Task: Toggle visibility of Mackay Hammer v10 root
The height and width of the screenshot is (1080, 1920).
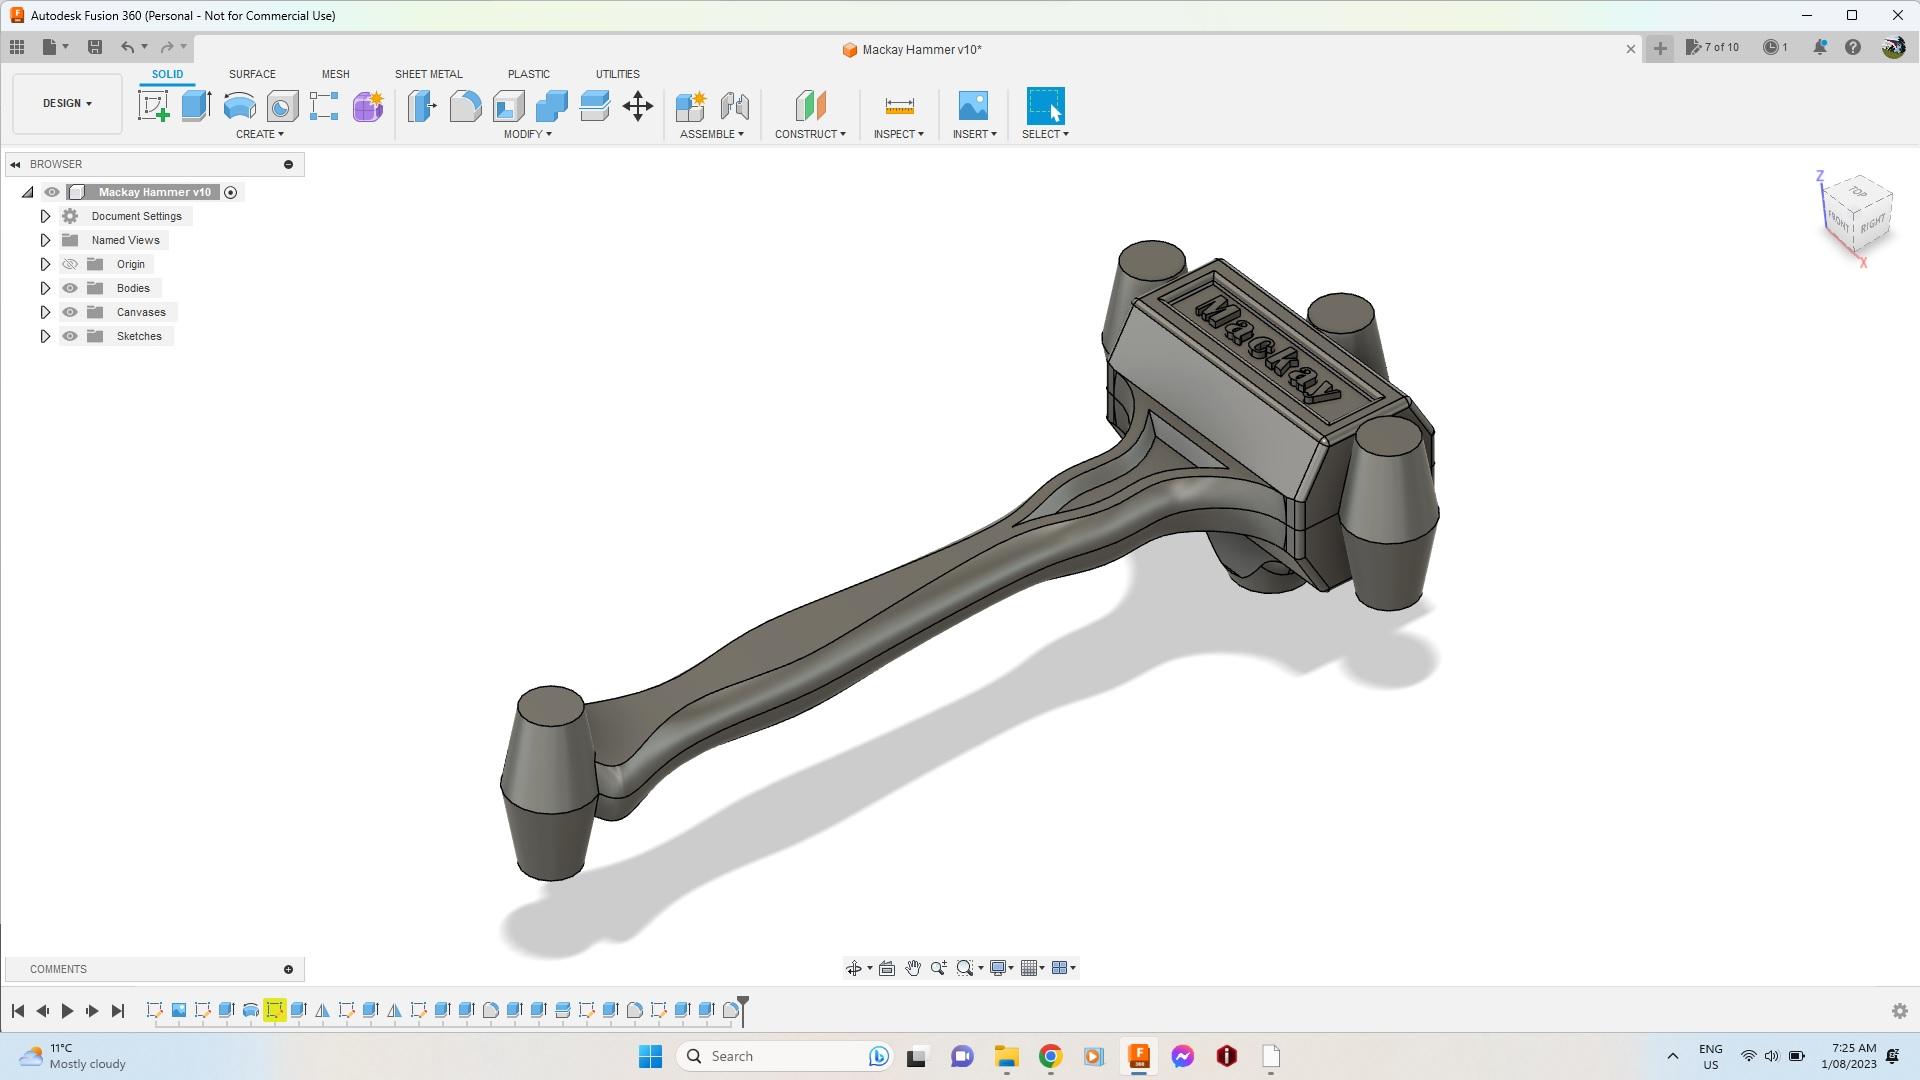Action: click(52, 192)
